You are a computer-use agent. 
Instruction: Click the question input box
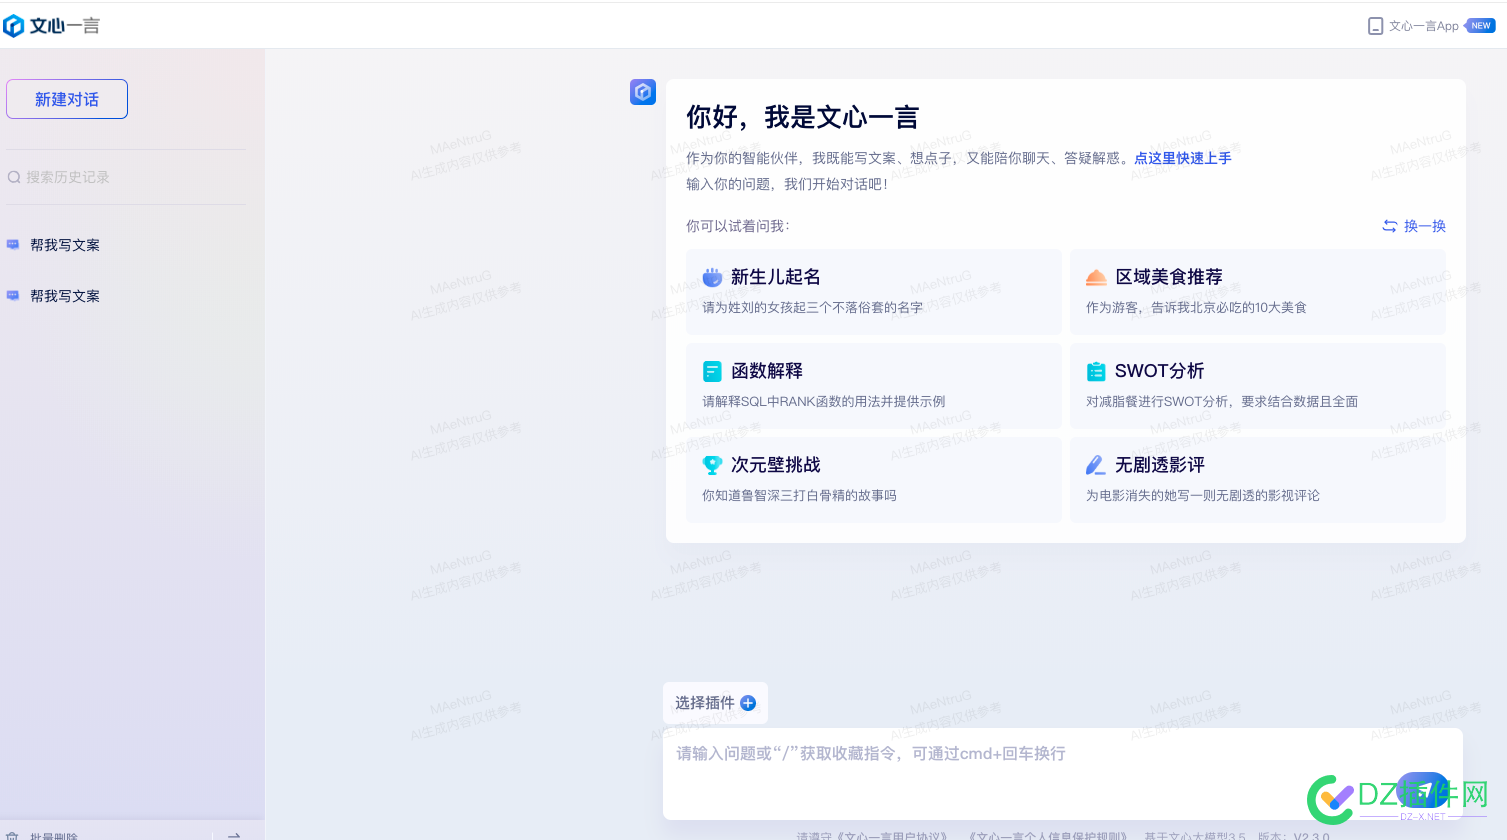(1062, 774)
